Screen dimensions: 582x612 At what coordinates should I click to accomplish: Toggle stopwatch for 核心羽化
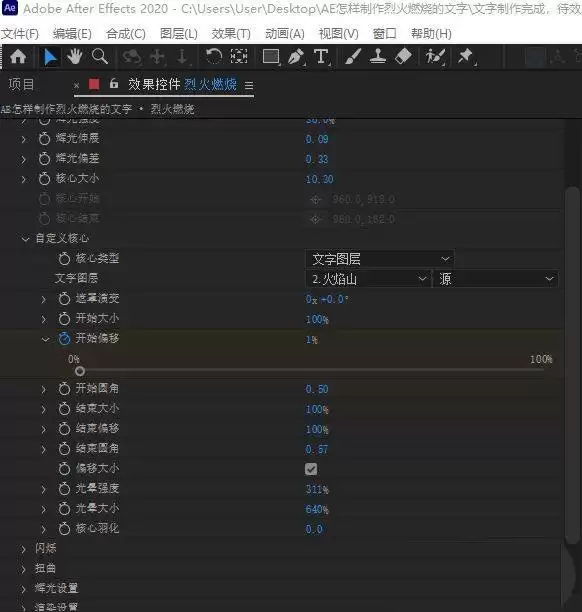[x=64, y=528]
